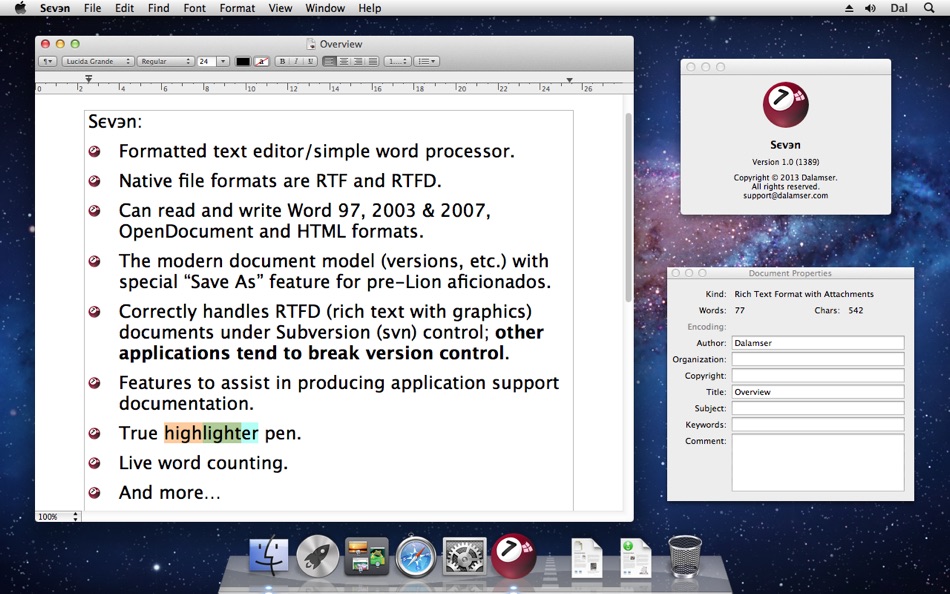Open the Help menu

[x=370, y=8]
